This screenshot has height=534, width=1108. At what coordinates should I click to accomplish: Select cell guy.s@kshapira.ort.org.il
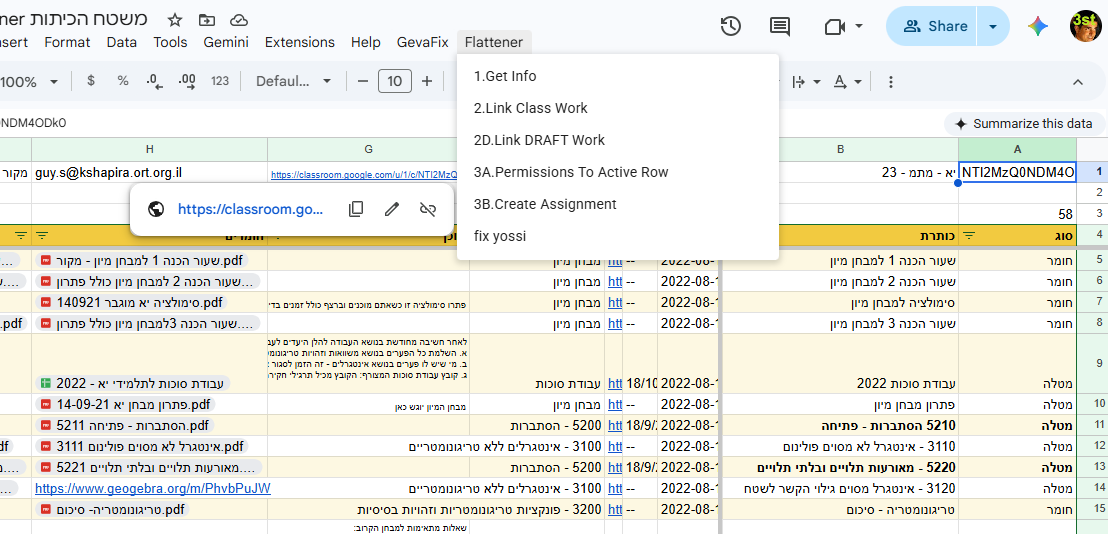click(x=149, y=172)
